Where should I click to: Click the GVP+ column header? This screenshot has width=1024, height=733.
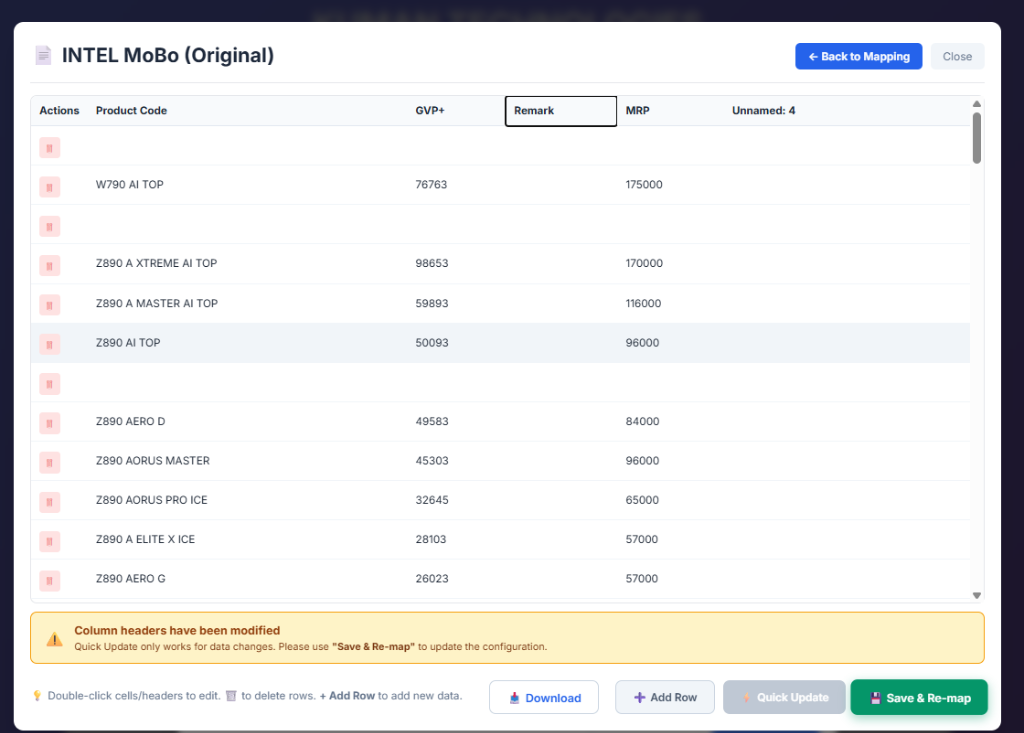[430, 110]
